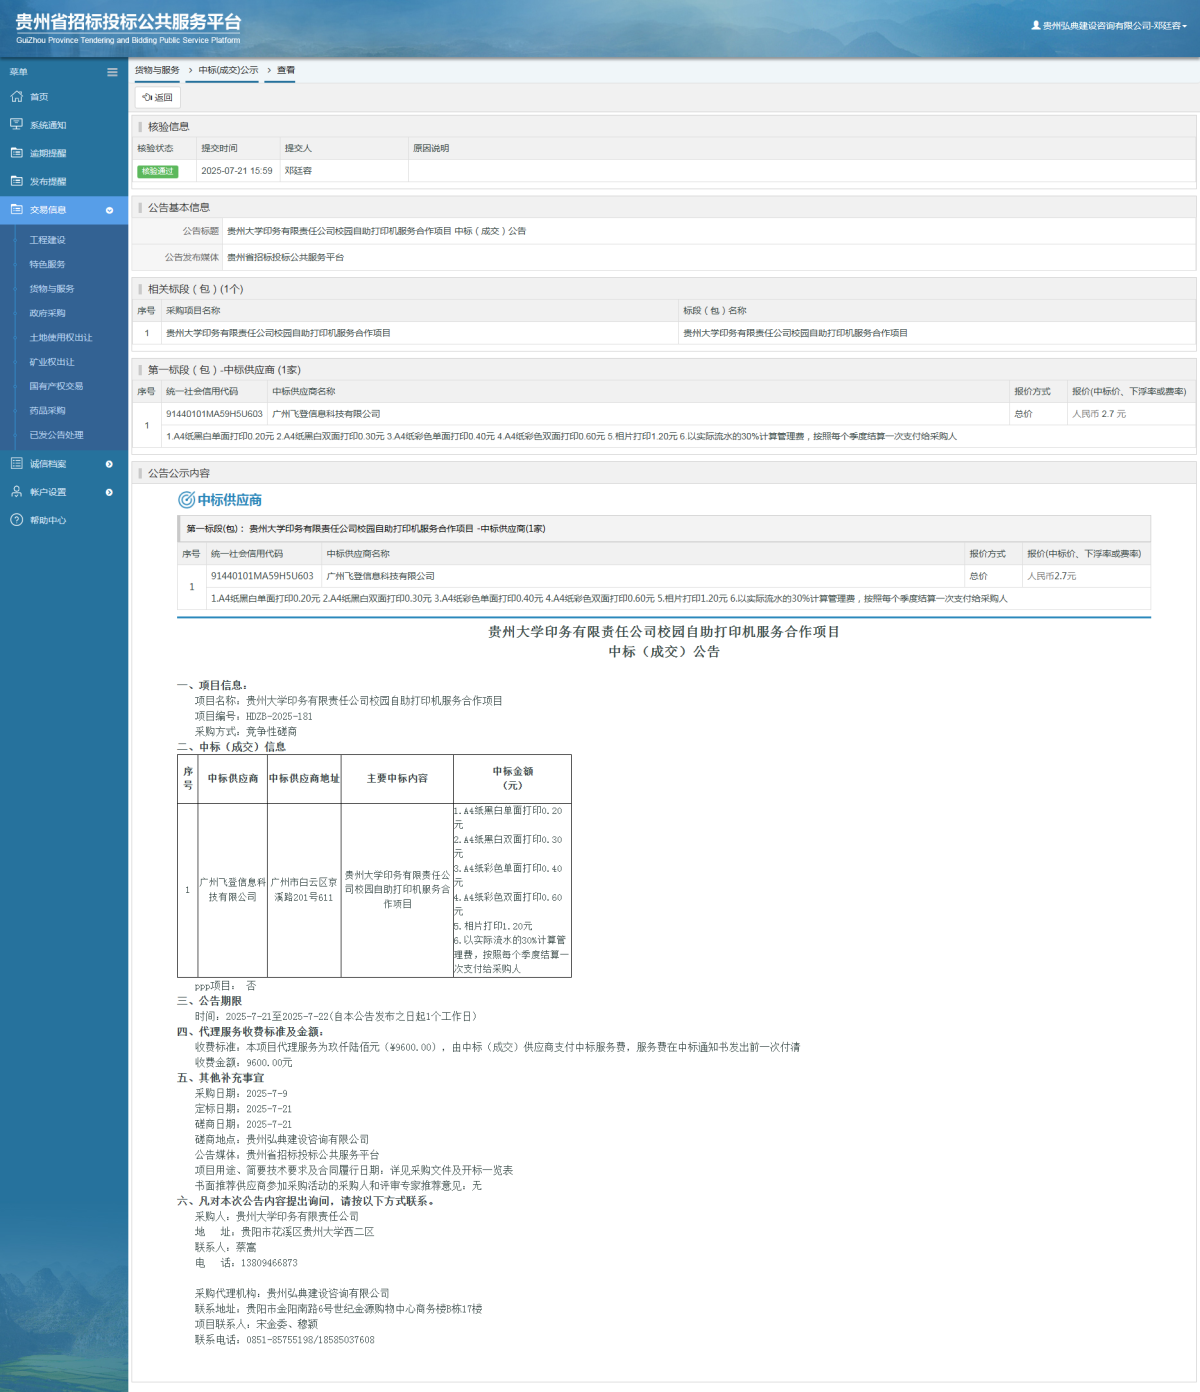Click the 首页 home icon
The image size is (1200, 1392).
coord(16,97)
